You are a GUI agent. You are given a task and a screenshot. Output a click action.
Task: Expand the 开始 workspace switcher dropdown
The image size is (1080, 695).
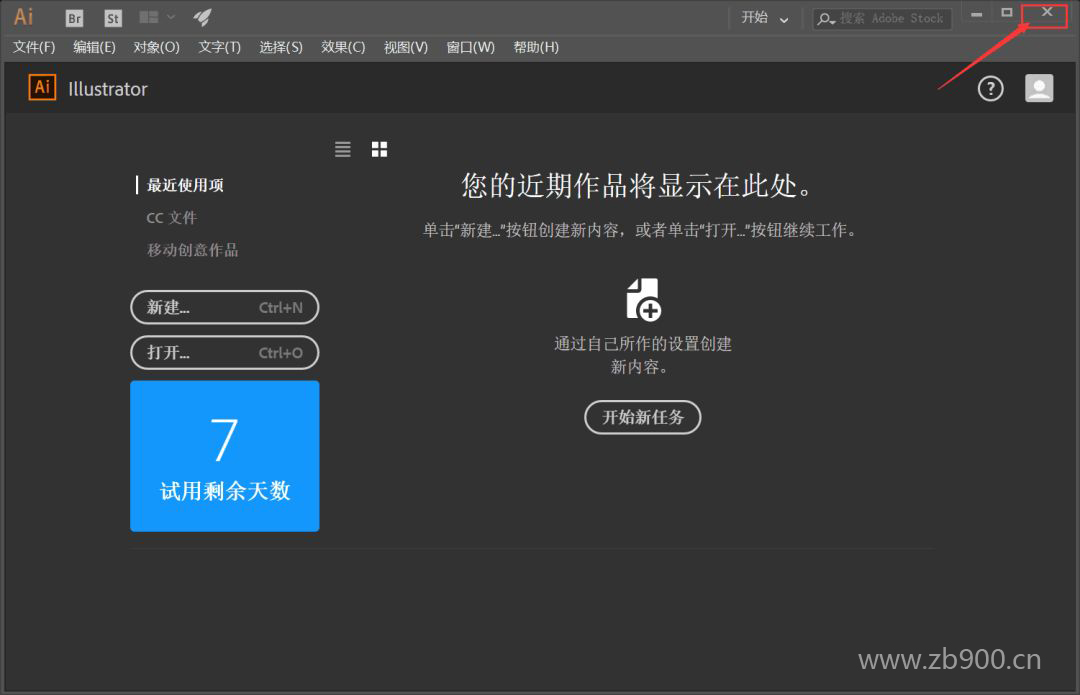point(765,18)
